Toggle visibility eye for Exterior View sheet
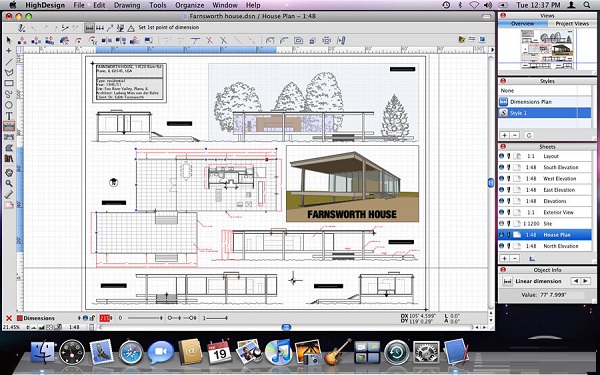The image size is (600, 375). point(502,212)
